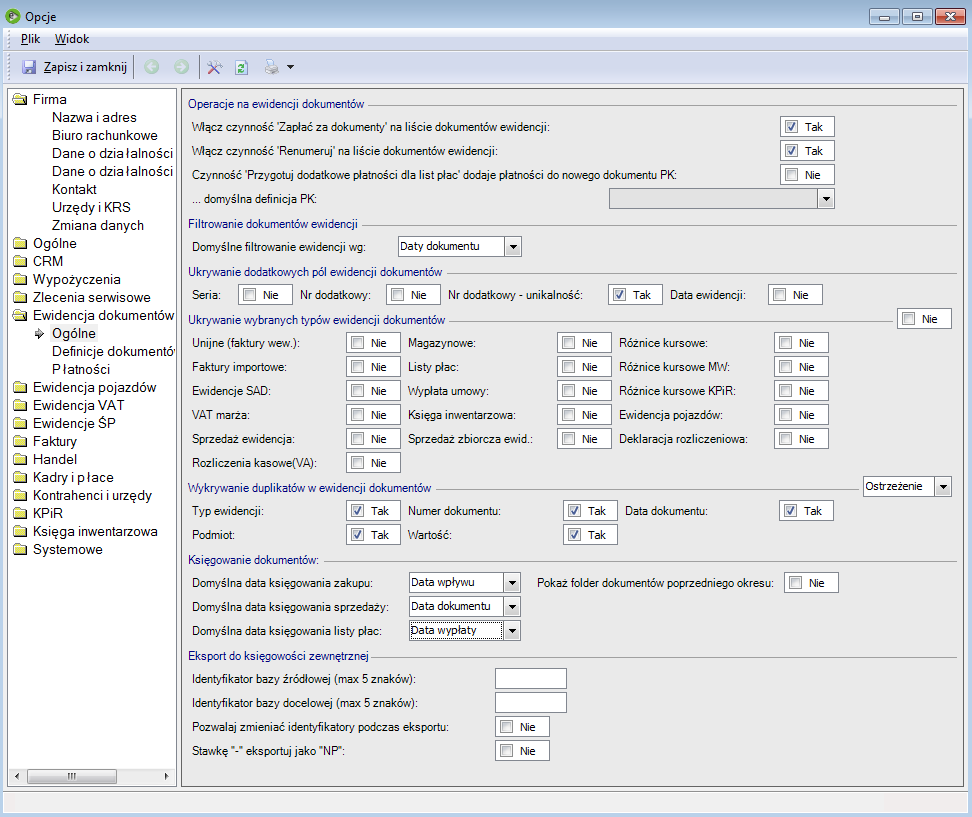Viewport: 972px width, 817px height.
Task: Open the Ewidencja pojazdów folder icon
Action: pyautogui.click(x=20, y=387)
